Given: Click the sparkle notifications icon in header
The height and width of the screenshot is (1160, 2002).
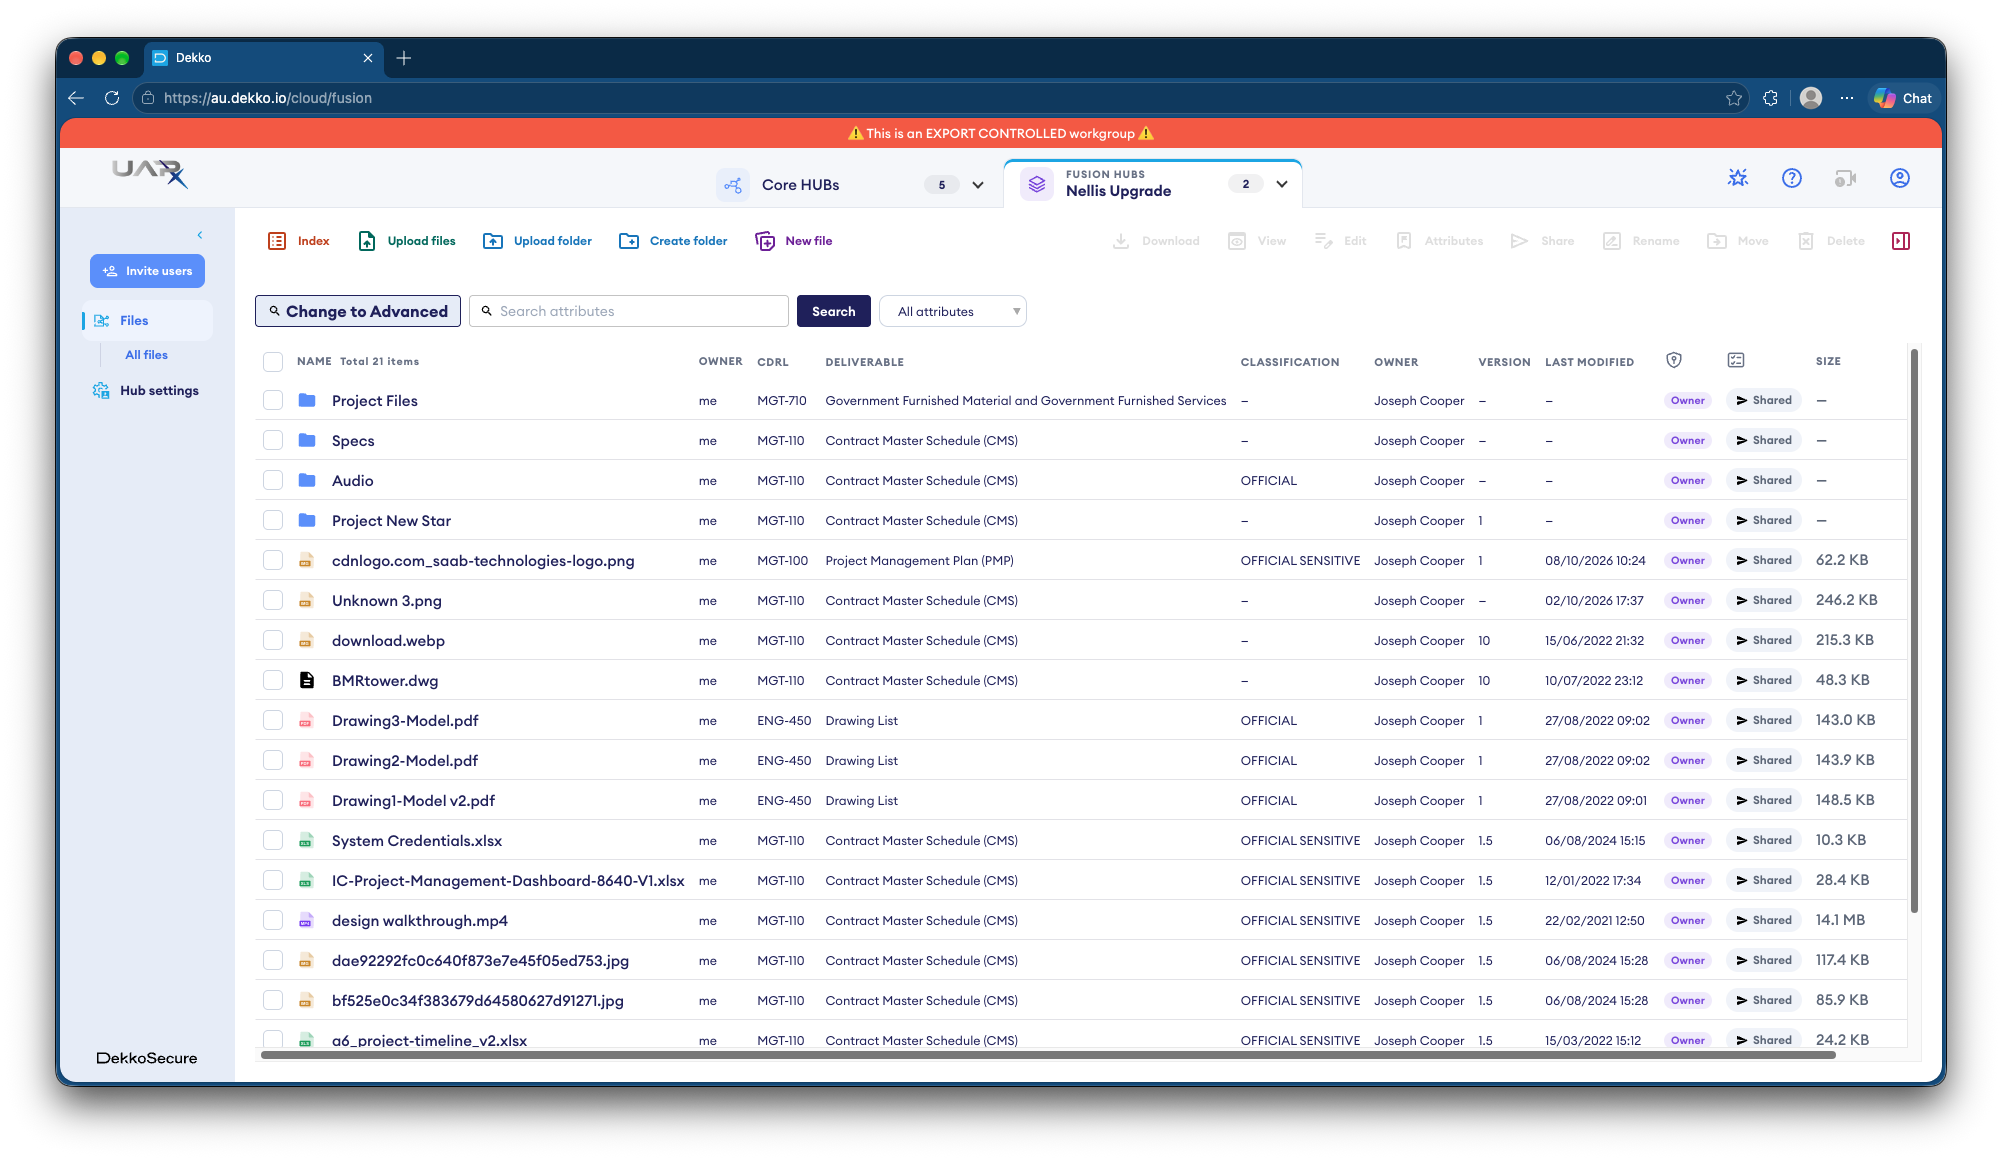Looking at the screenshot, I should click(1738, 178).
